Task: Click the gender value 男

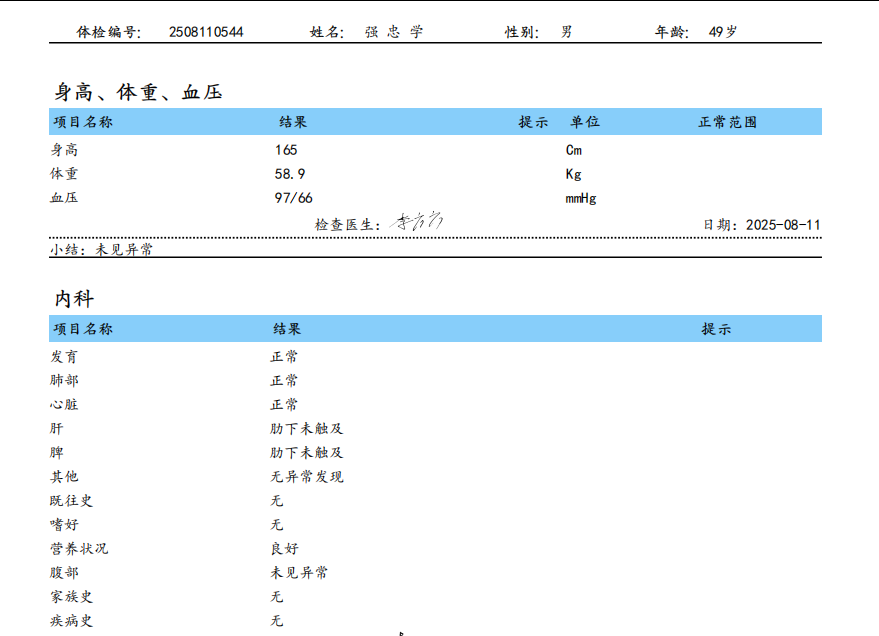Action: click(567, 32)
